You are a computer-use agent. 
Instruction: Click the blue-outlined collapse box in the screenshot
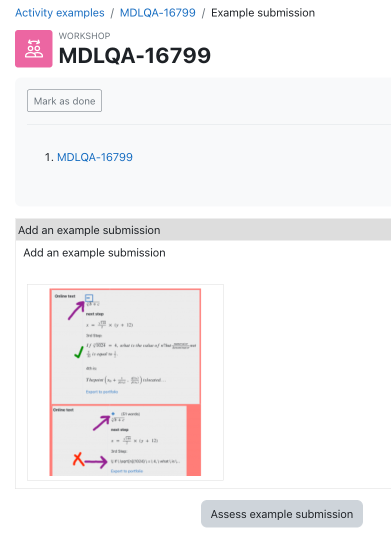coord(89,298)
